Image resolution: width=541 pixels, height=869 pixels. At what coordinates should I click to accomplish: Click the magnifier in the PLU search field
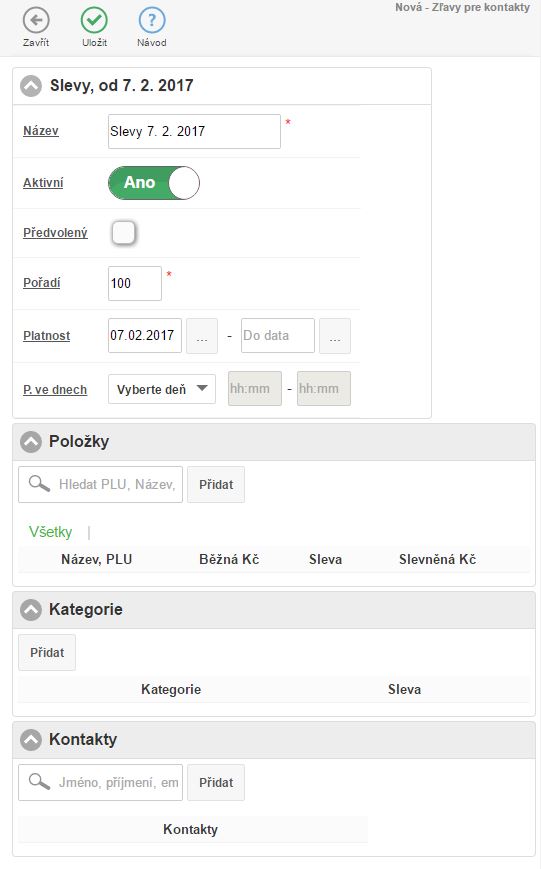[39, 484]
